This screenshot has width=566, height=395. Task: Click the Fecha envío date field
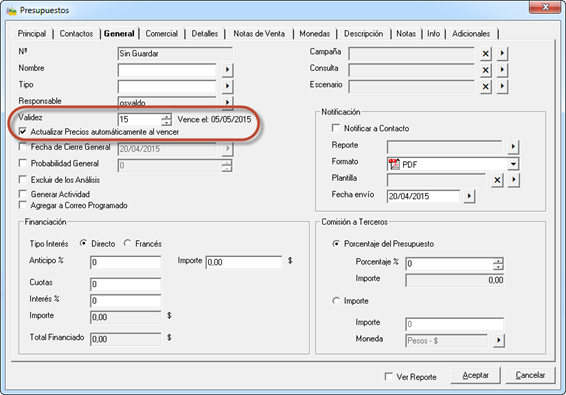tap(423, 196)
